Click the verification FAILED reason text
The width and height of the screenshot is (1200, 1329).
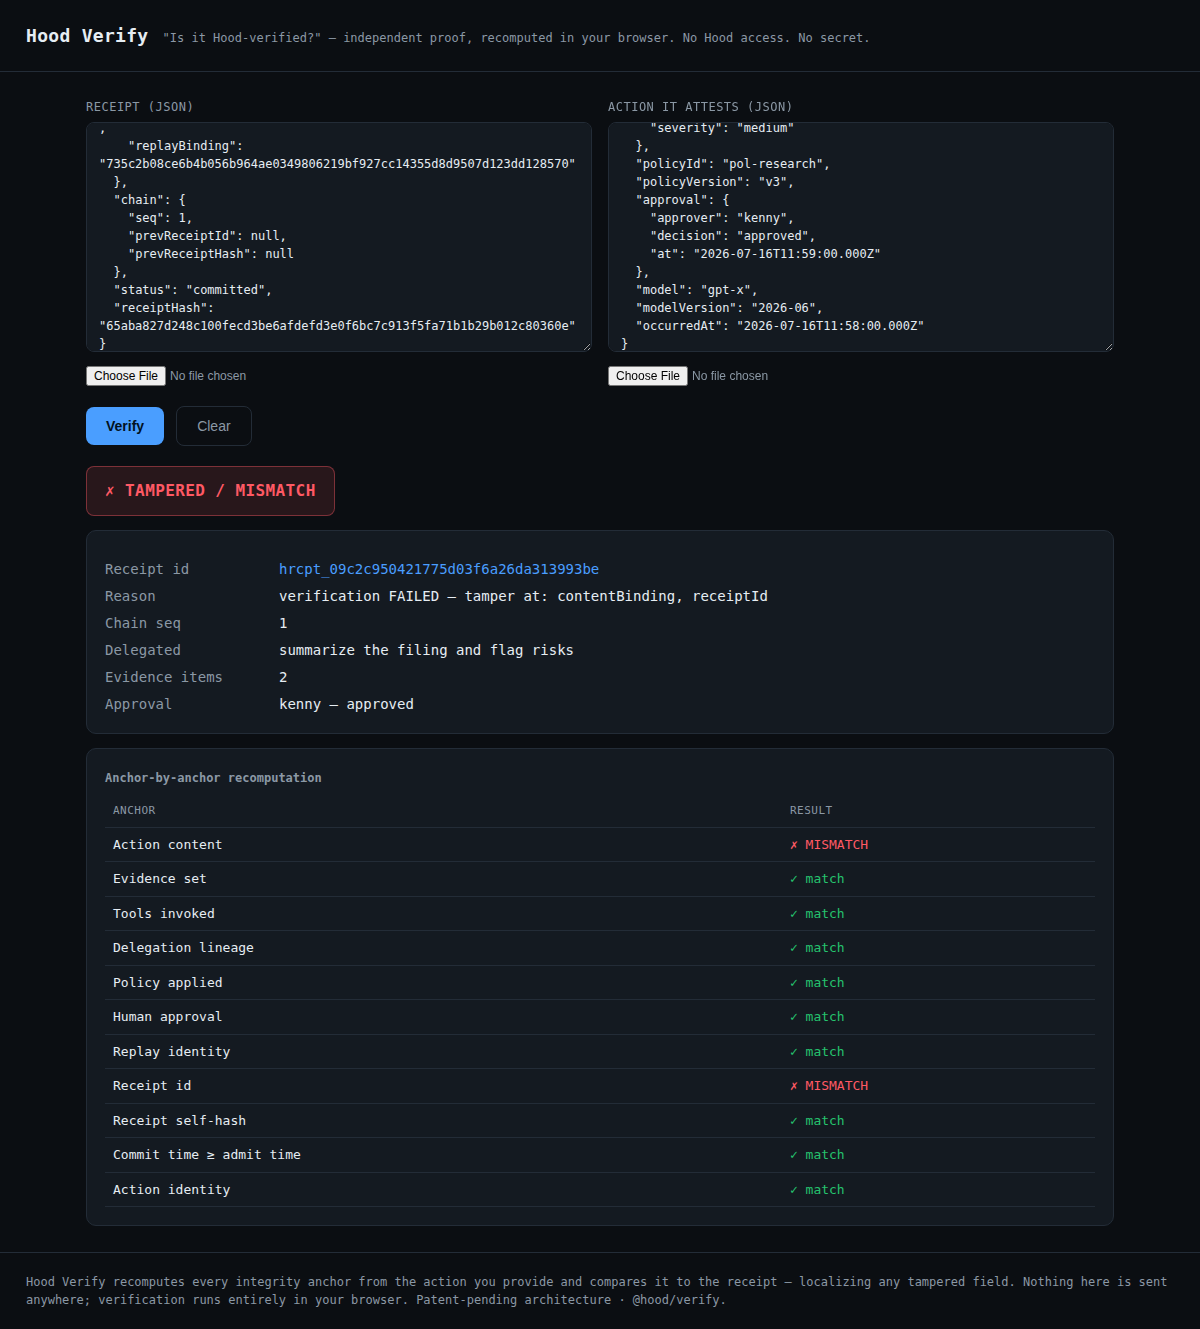tap(523, 596)
